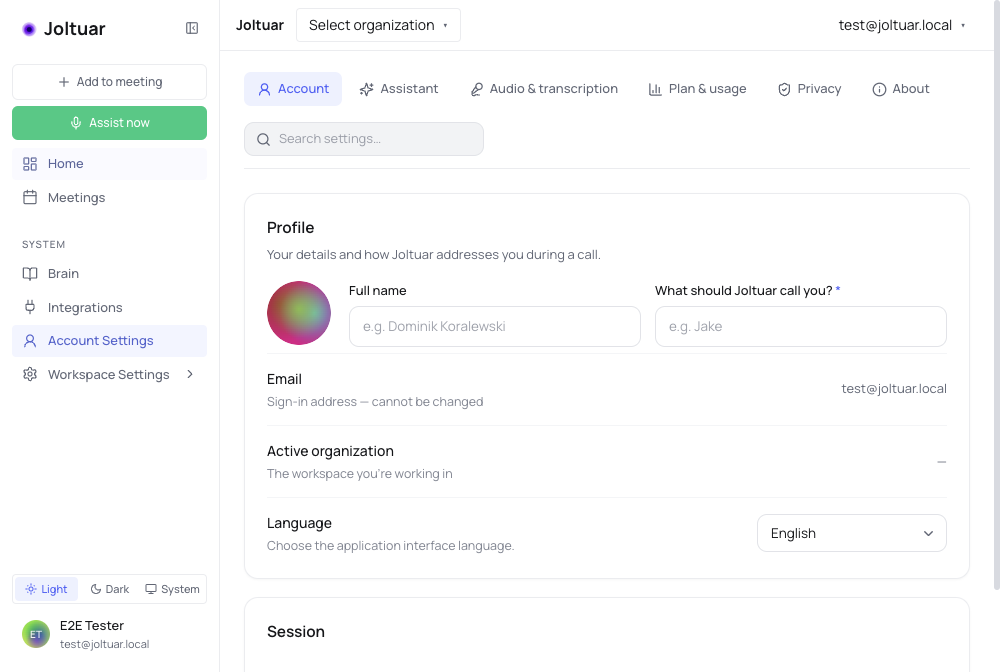Select Account Settings in the sidebar
The image size is (1000, 672).
110,341
